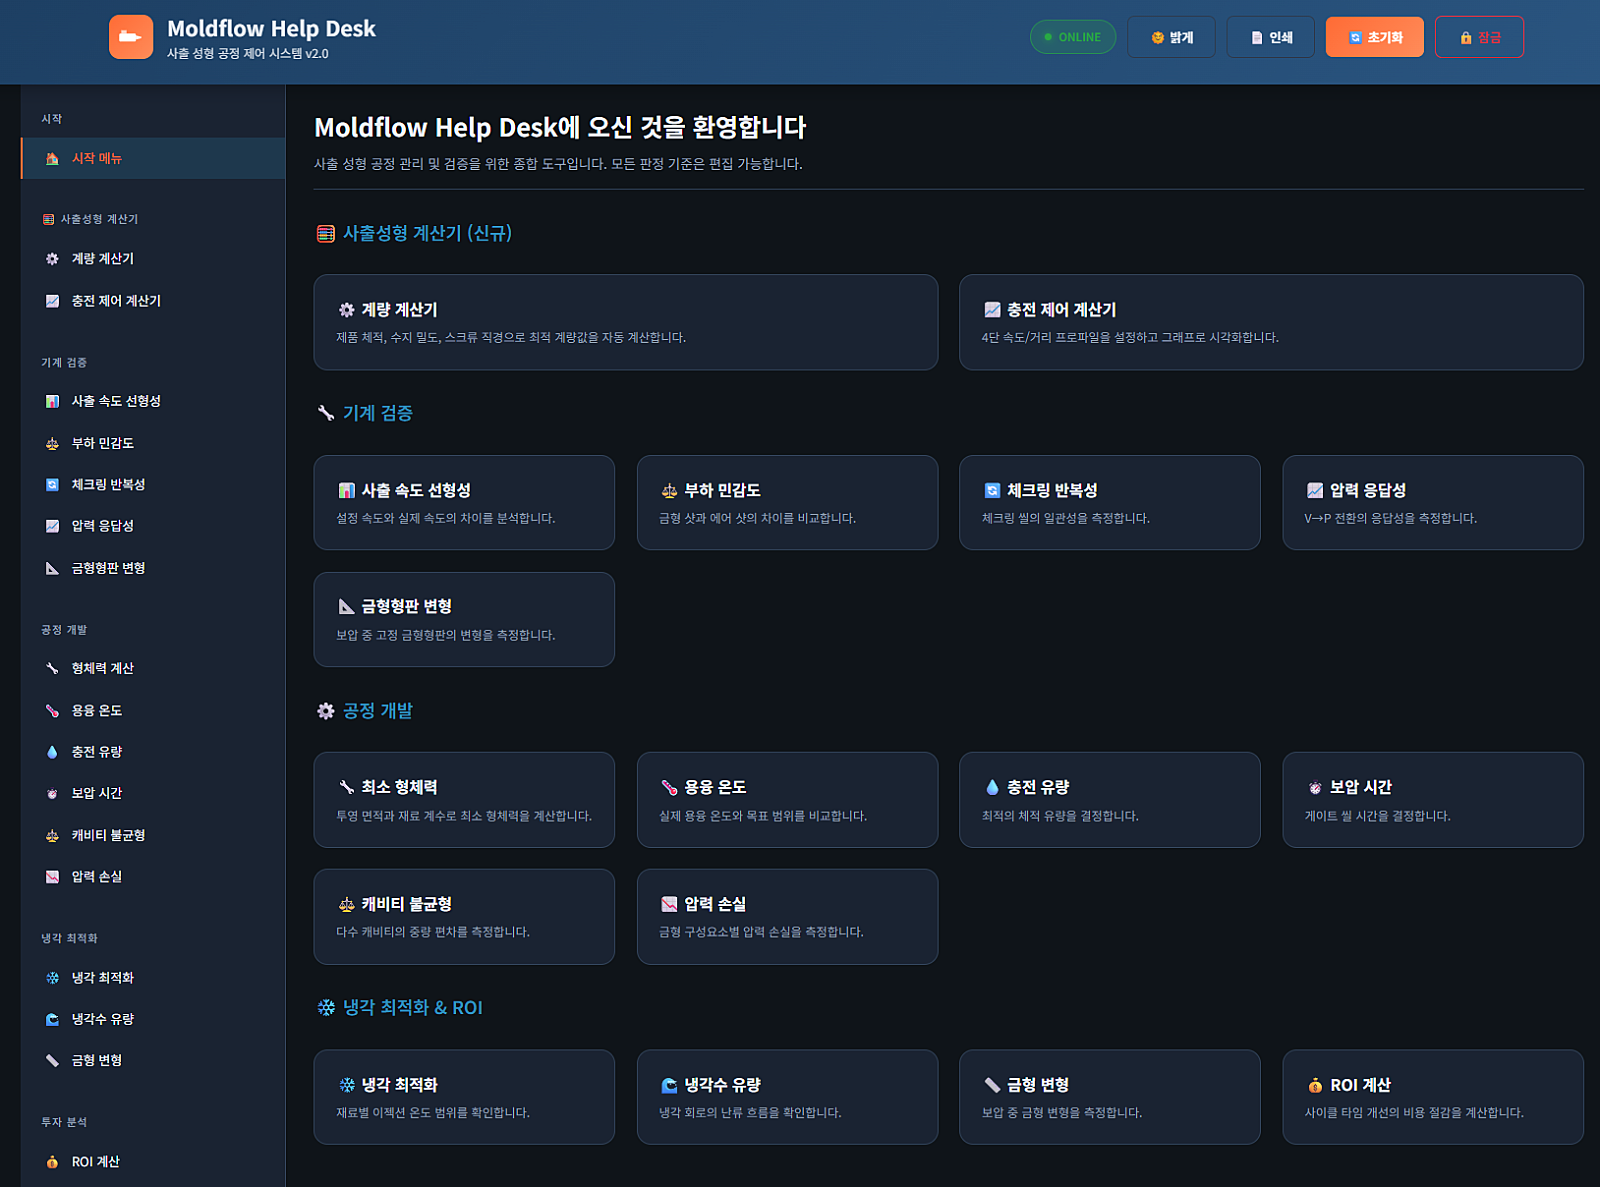Open the 사출 속도 선형성 card
1600x1187 pixels.
464,502
